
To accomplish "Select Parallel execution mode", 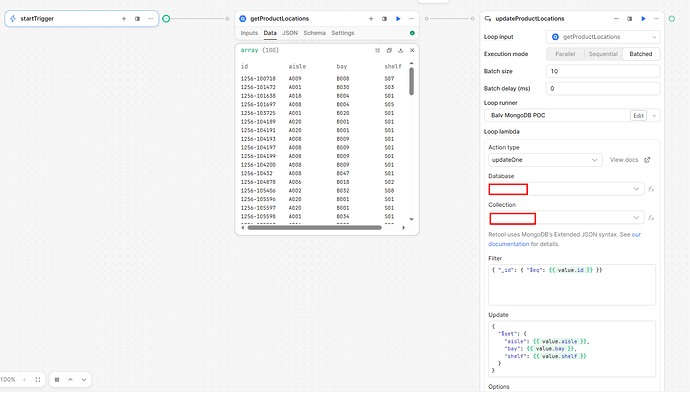I will click(x=565, y=54).
